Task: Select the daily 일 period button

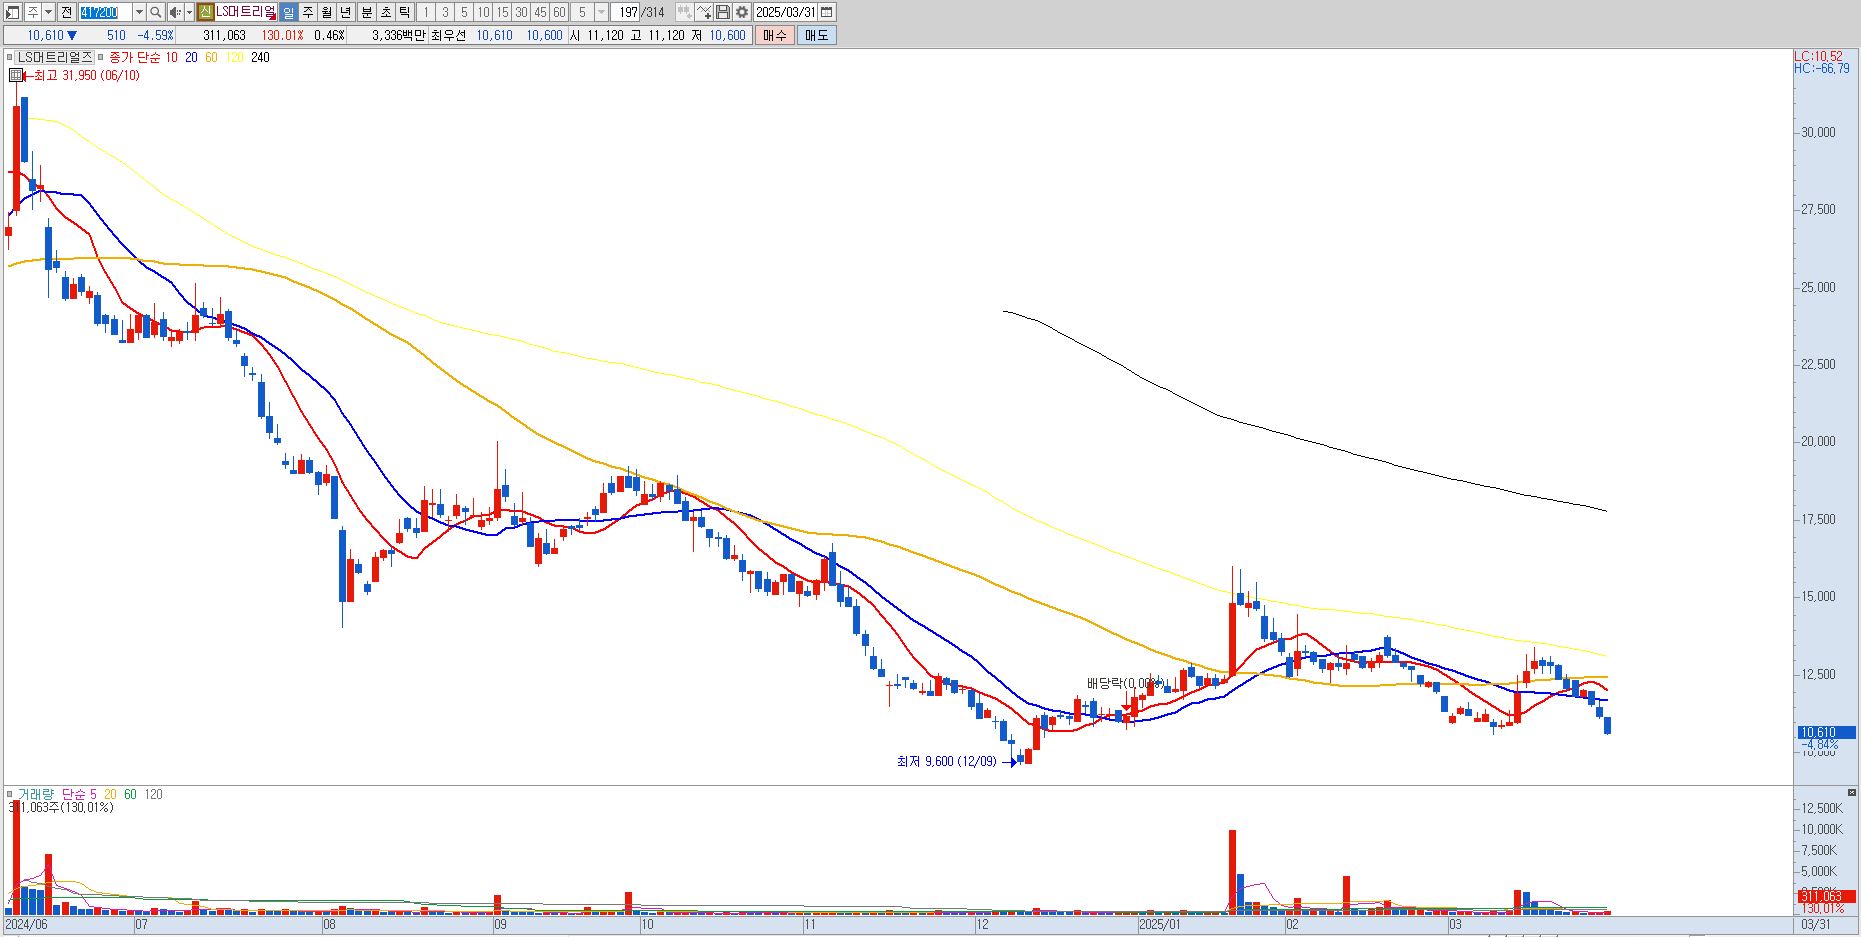Action: tap(288, 12)
